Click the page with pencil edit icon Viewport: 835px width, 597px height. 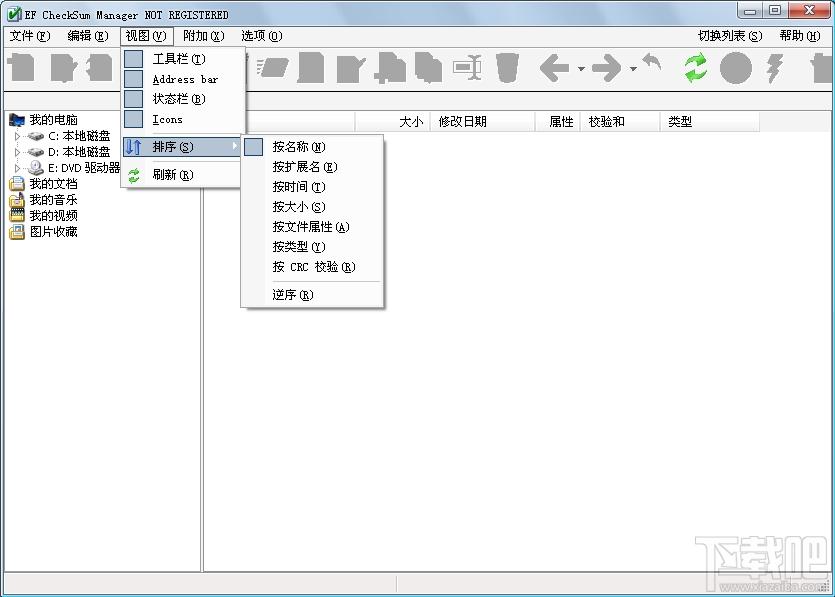351,68
